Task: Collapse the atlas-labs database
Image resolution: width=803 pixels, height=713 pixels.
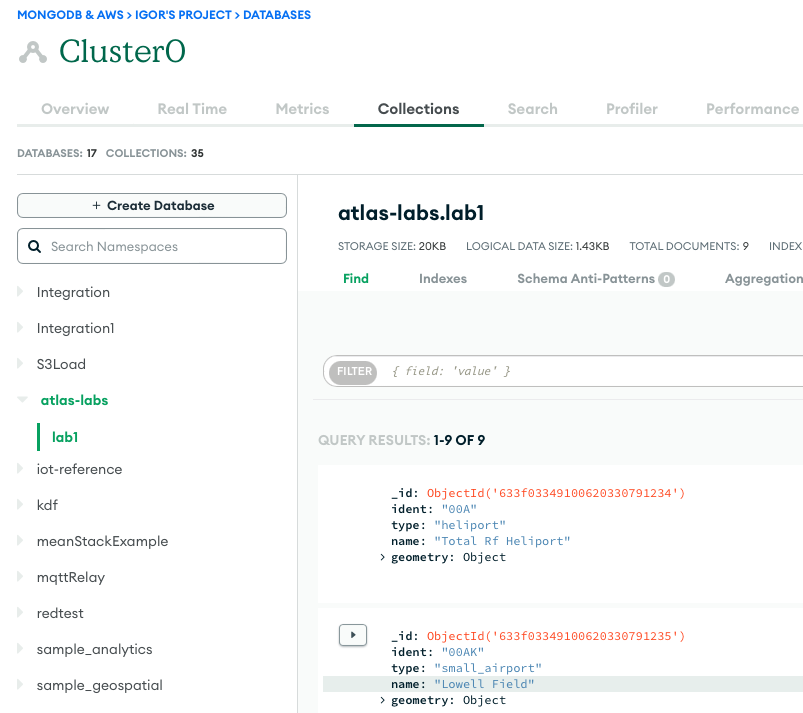Action: click(x=23, y=400)
